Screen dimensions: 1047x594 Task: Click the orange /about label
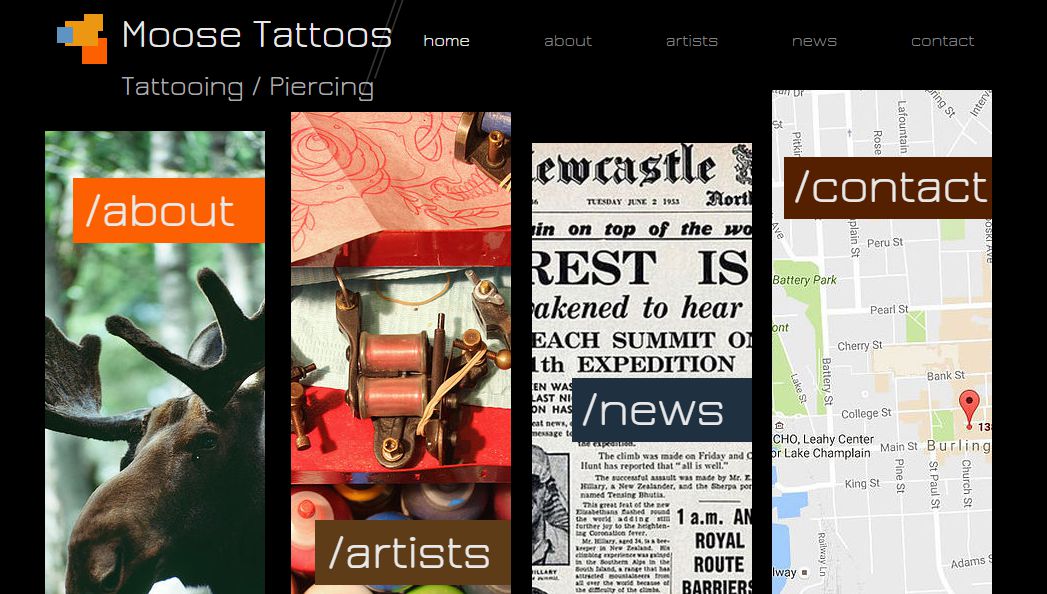click(168, 210)
